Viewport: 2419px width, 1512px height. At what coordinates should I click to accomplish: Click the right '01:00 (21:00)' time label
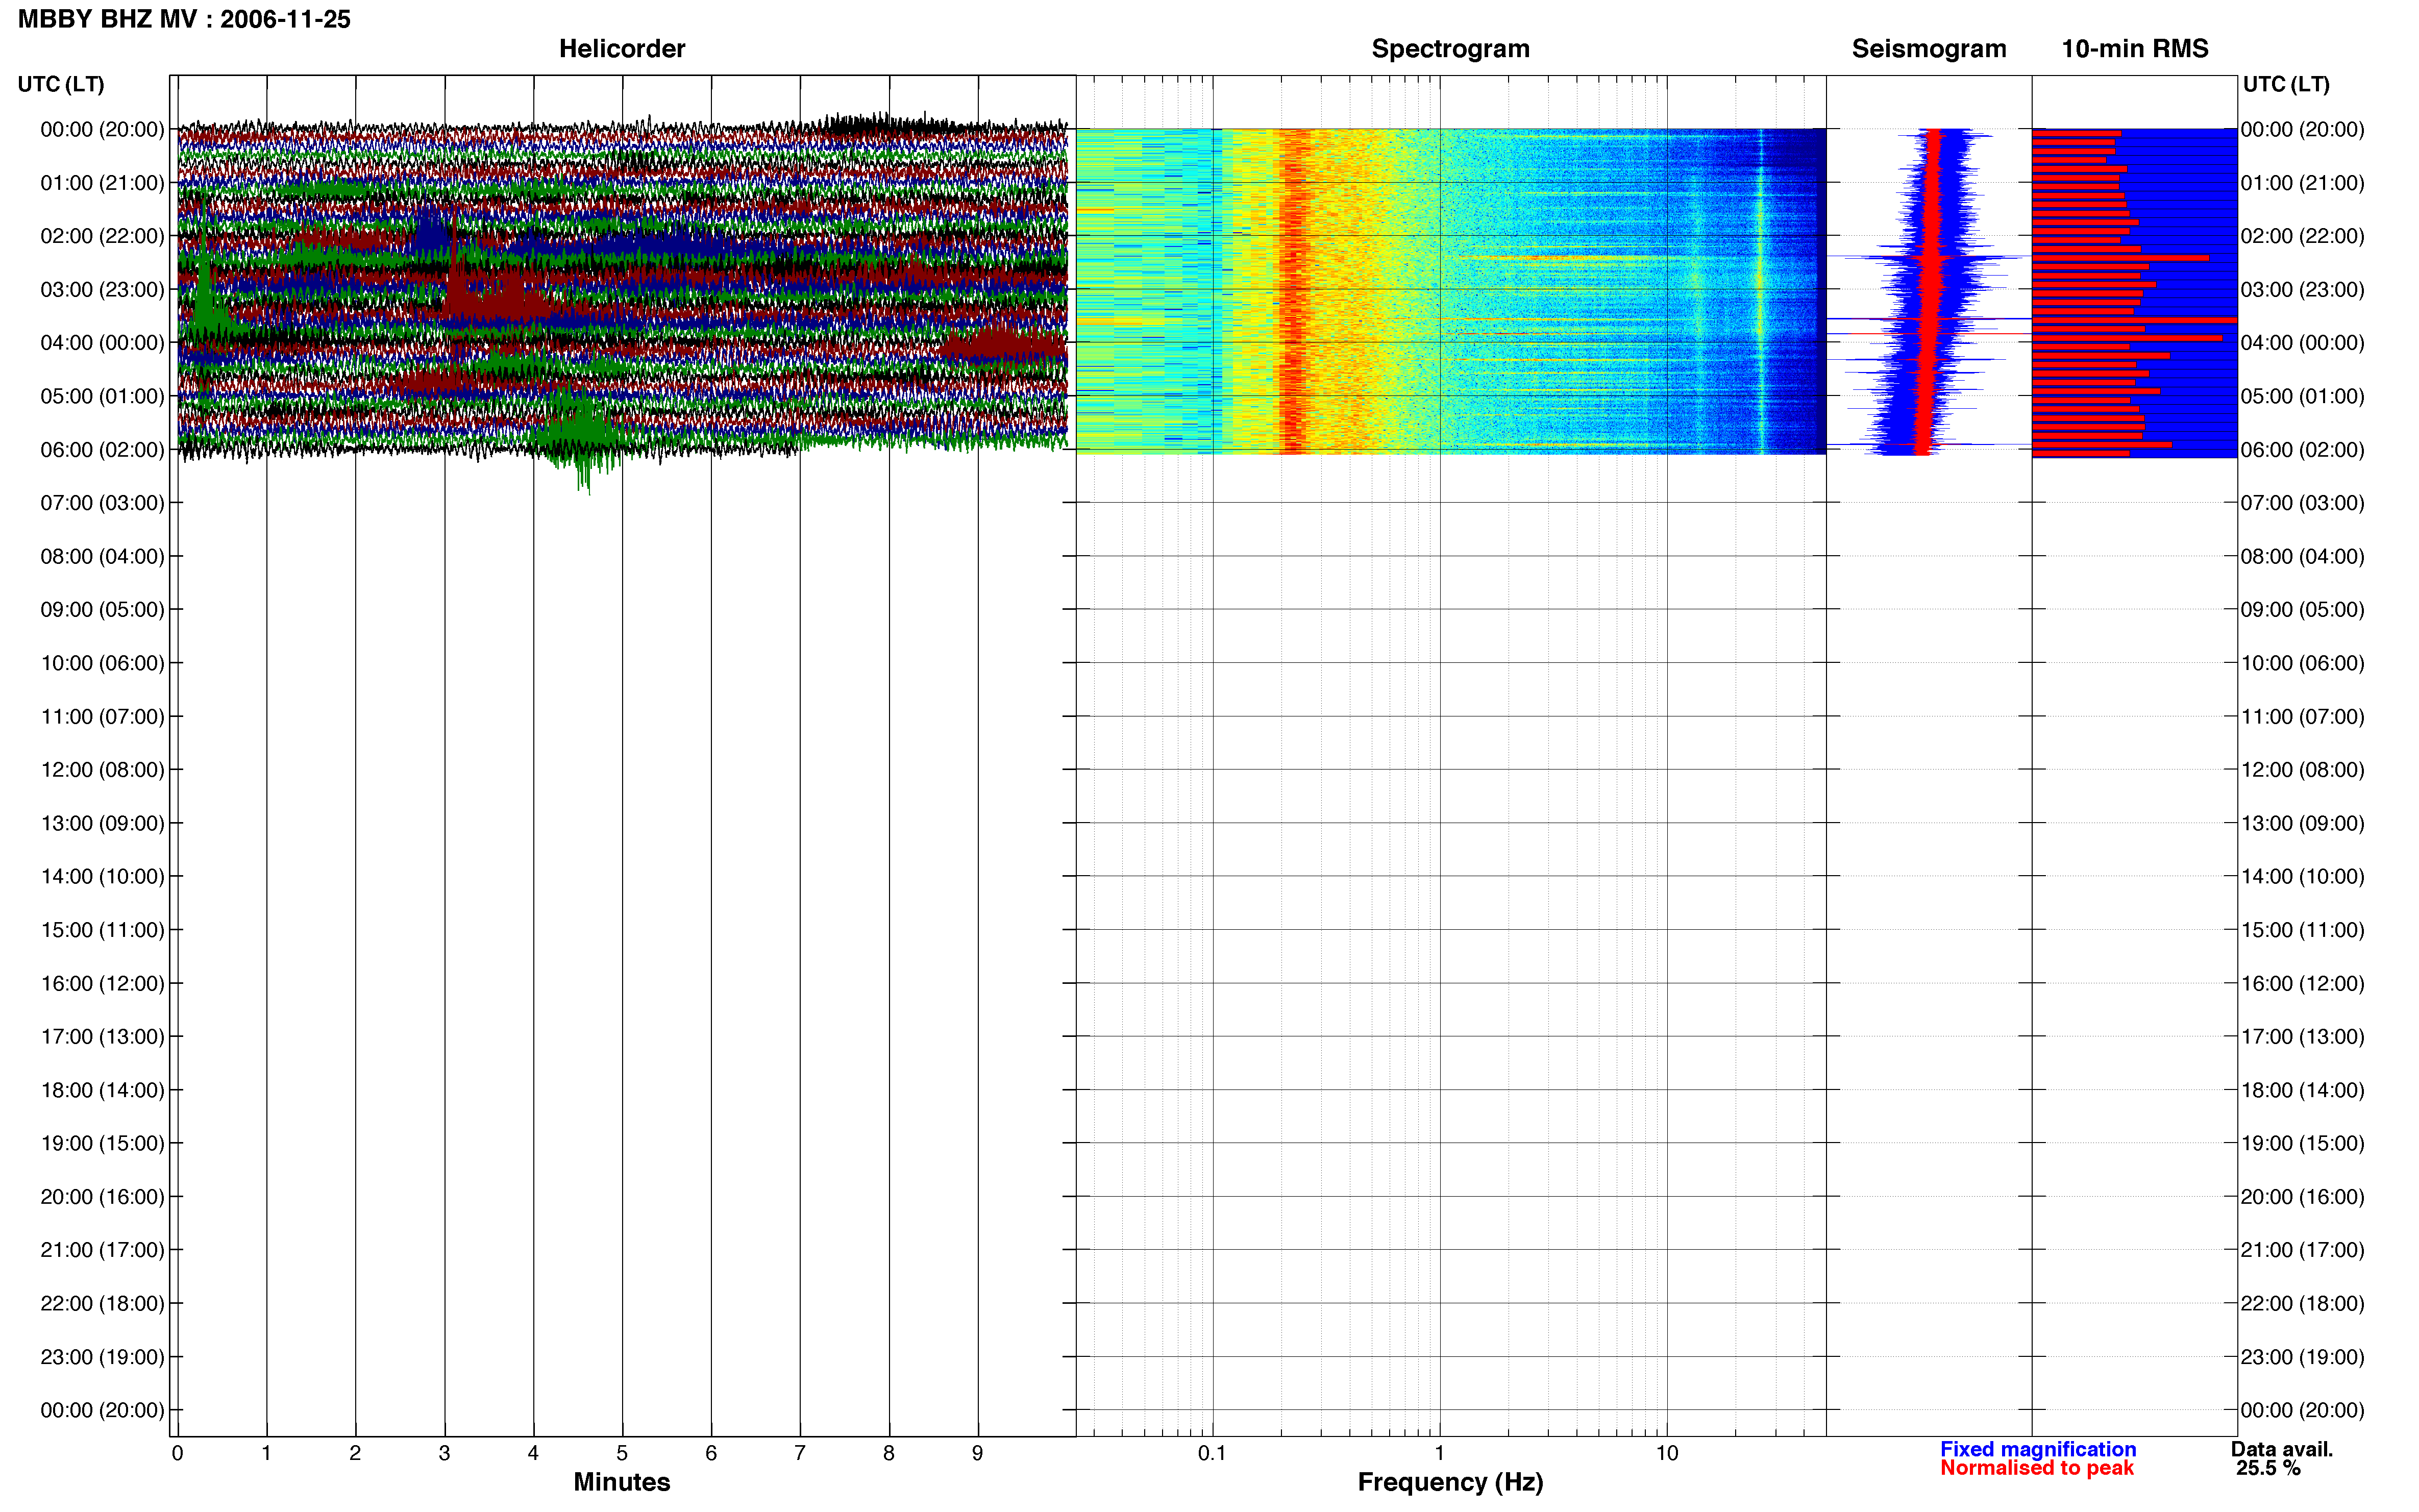(2302, 183)
